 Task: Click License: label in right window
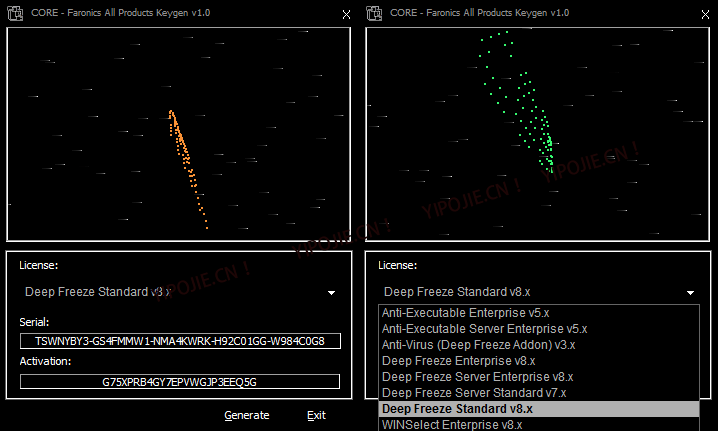coord(397,265)
